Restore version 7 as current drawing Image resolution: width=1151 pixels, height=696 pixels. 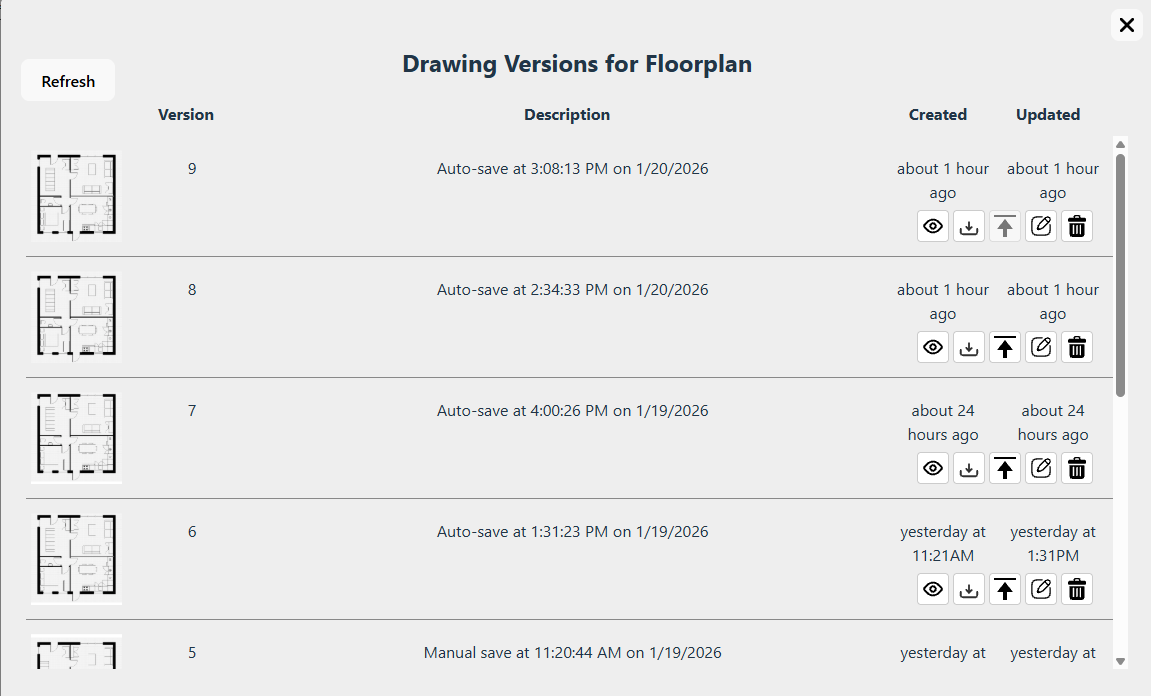coord(1005,469)
